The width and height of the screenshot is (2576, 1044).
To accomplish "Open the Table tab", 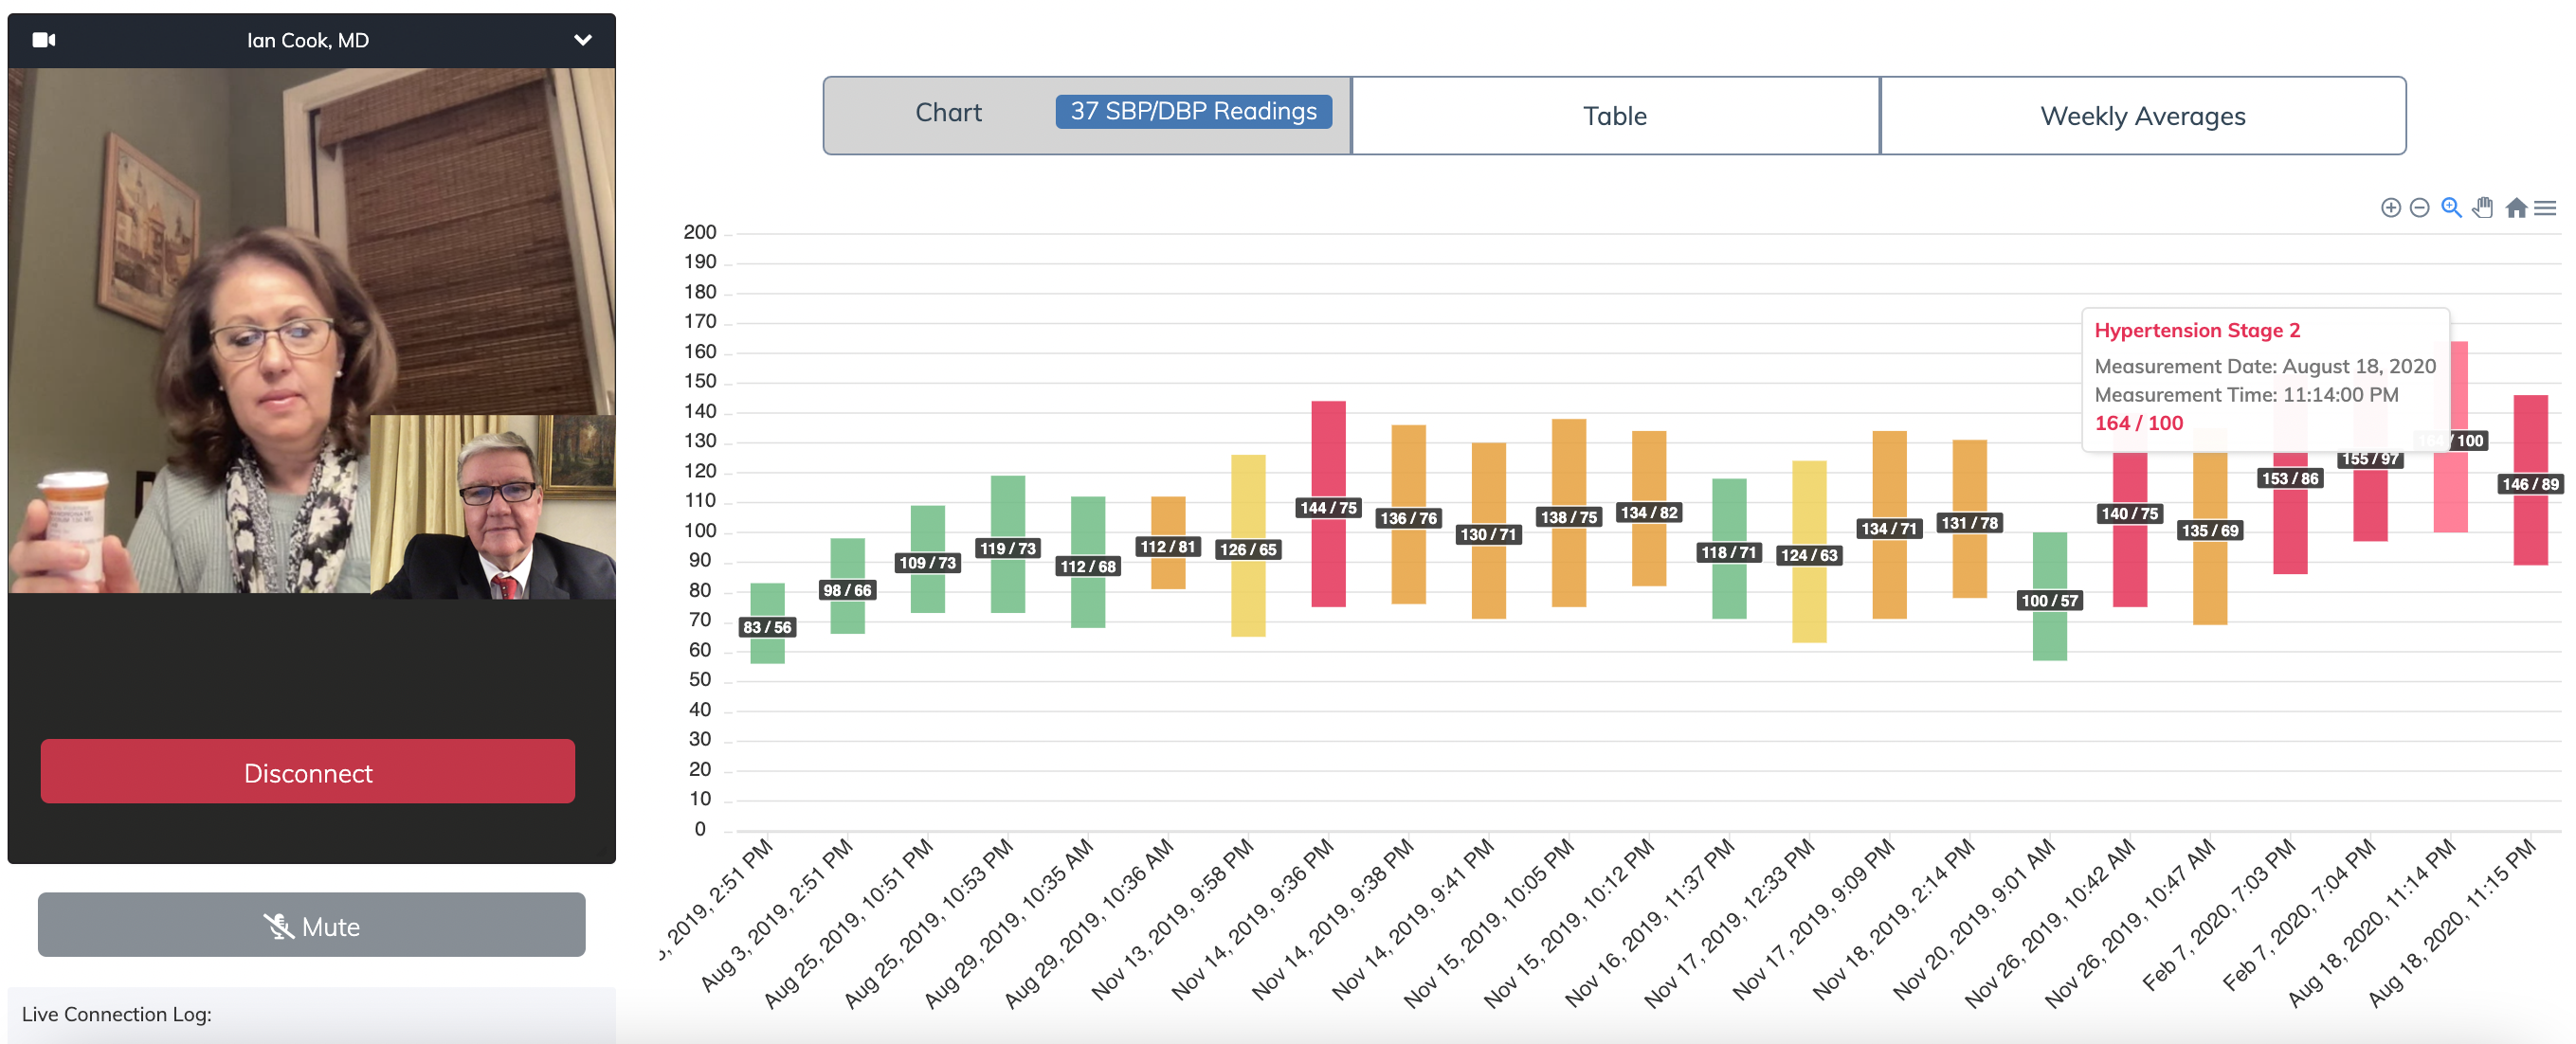I will 1614,116.
